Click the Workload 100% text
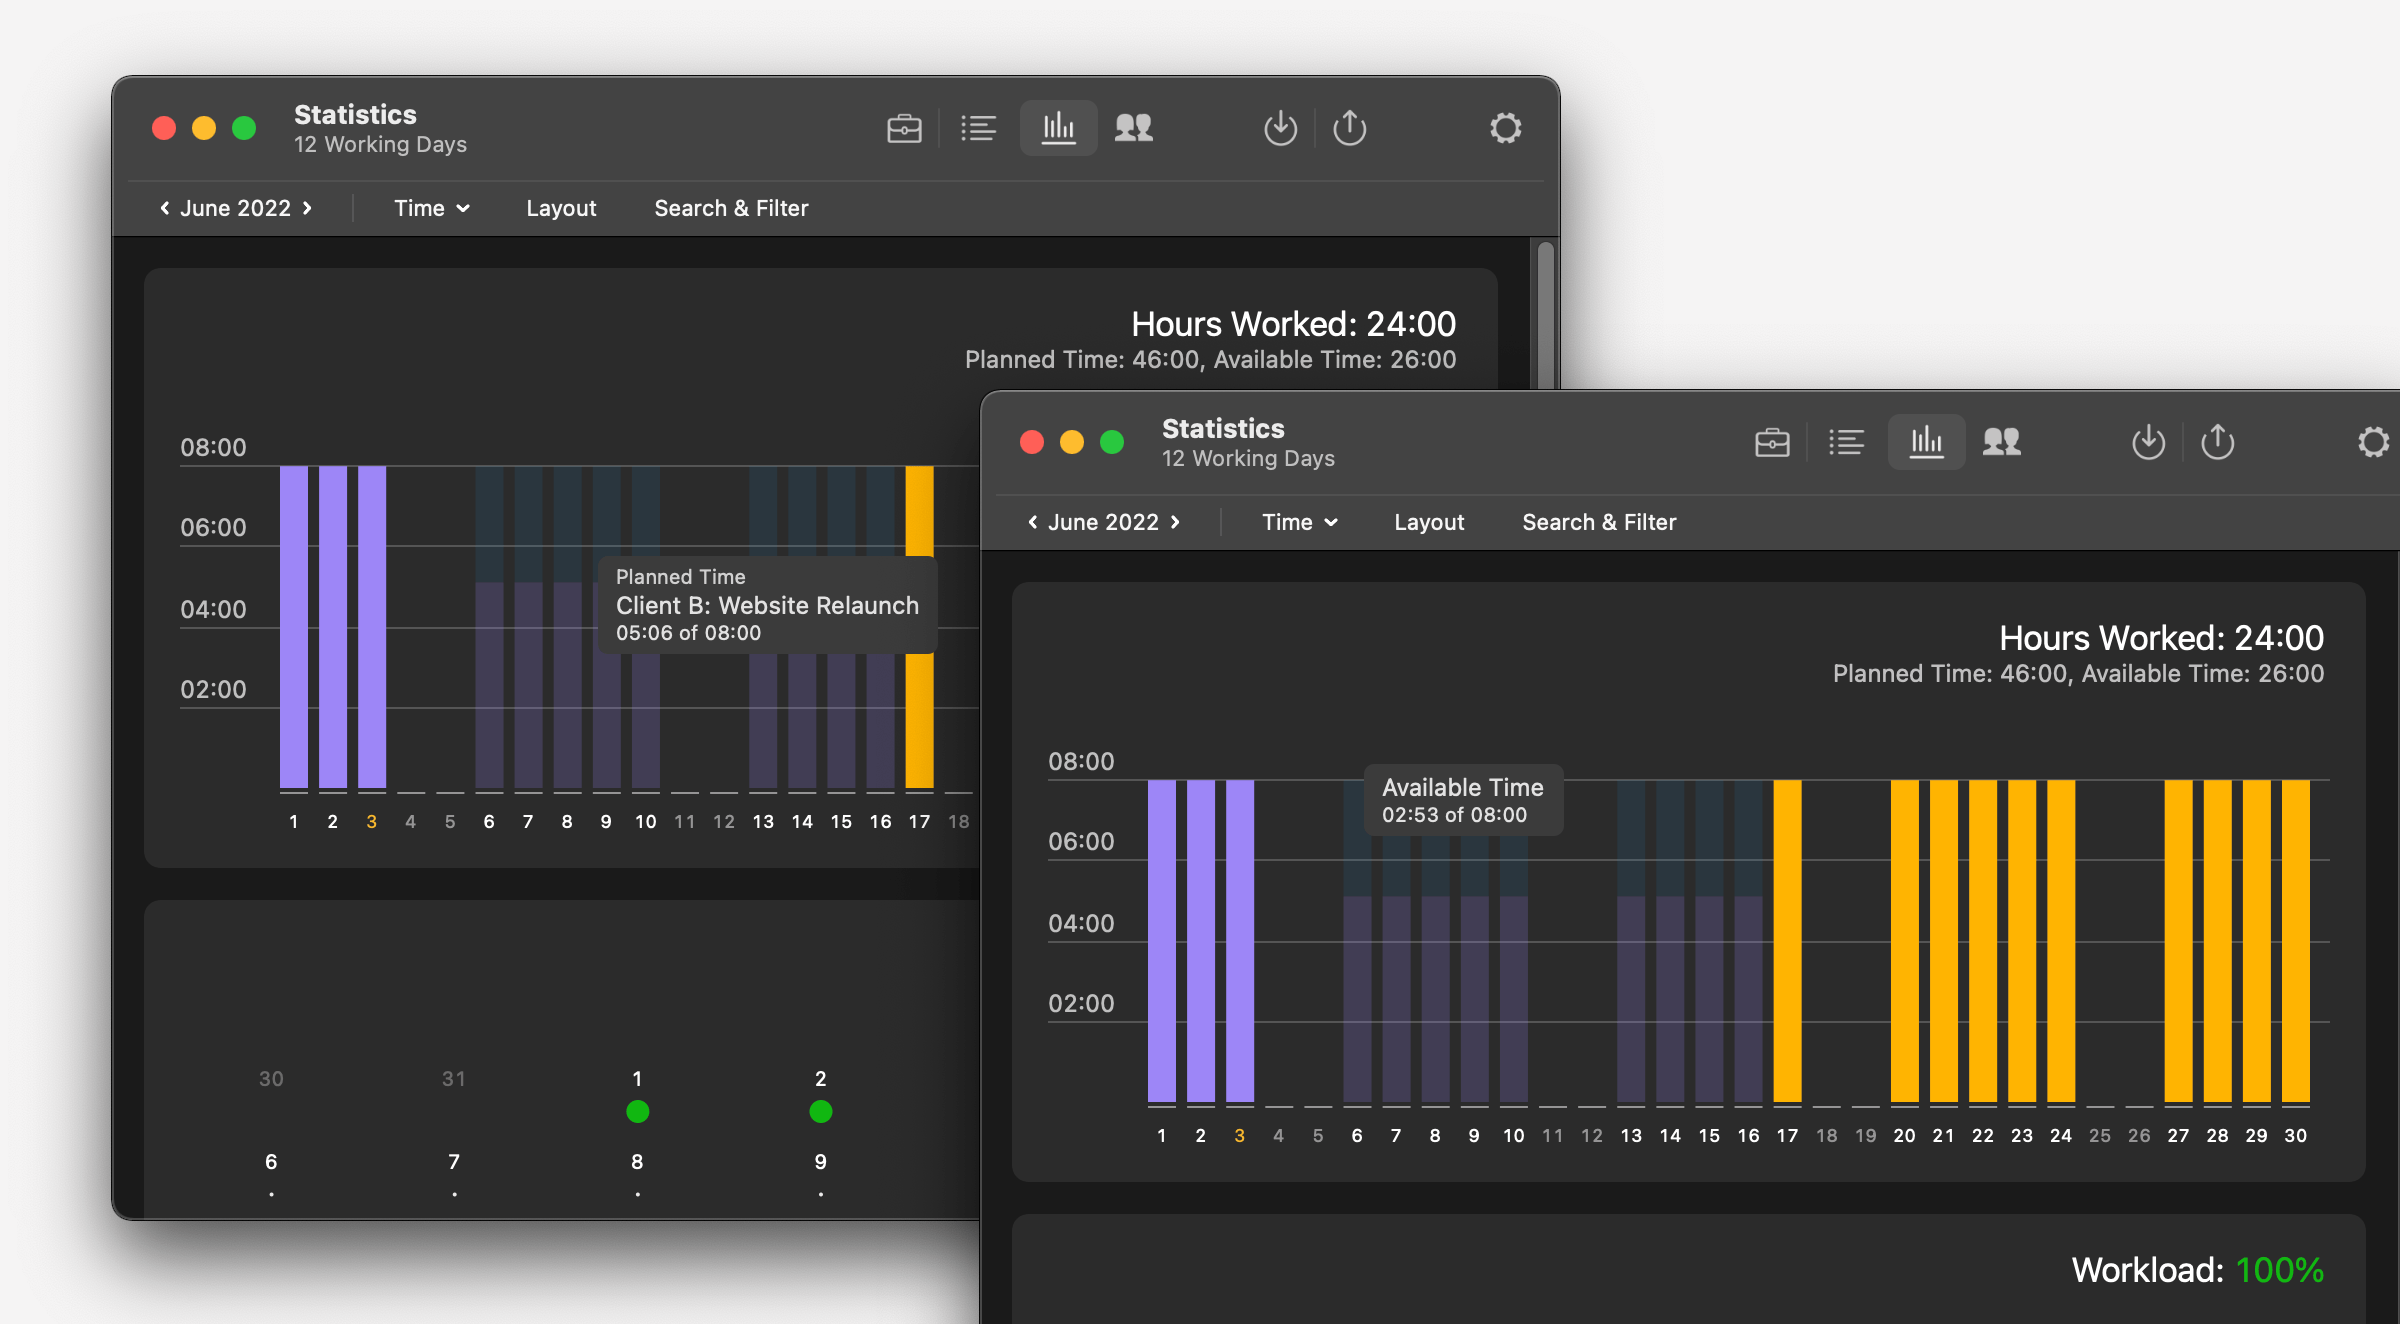2400x1324 pixels. pyautogui.click(x=2198, y=1270)
